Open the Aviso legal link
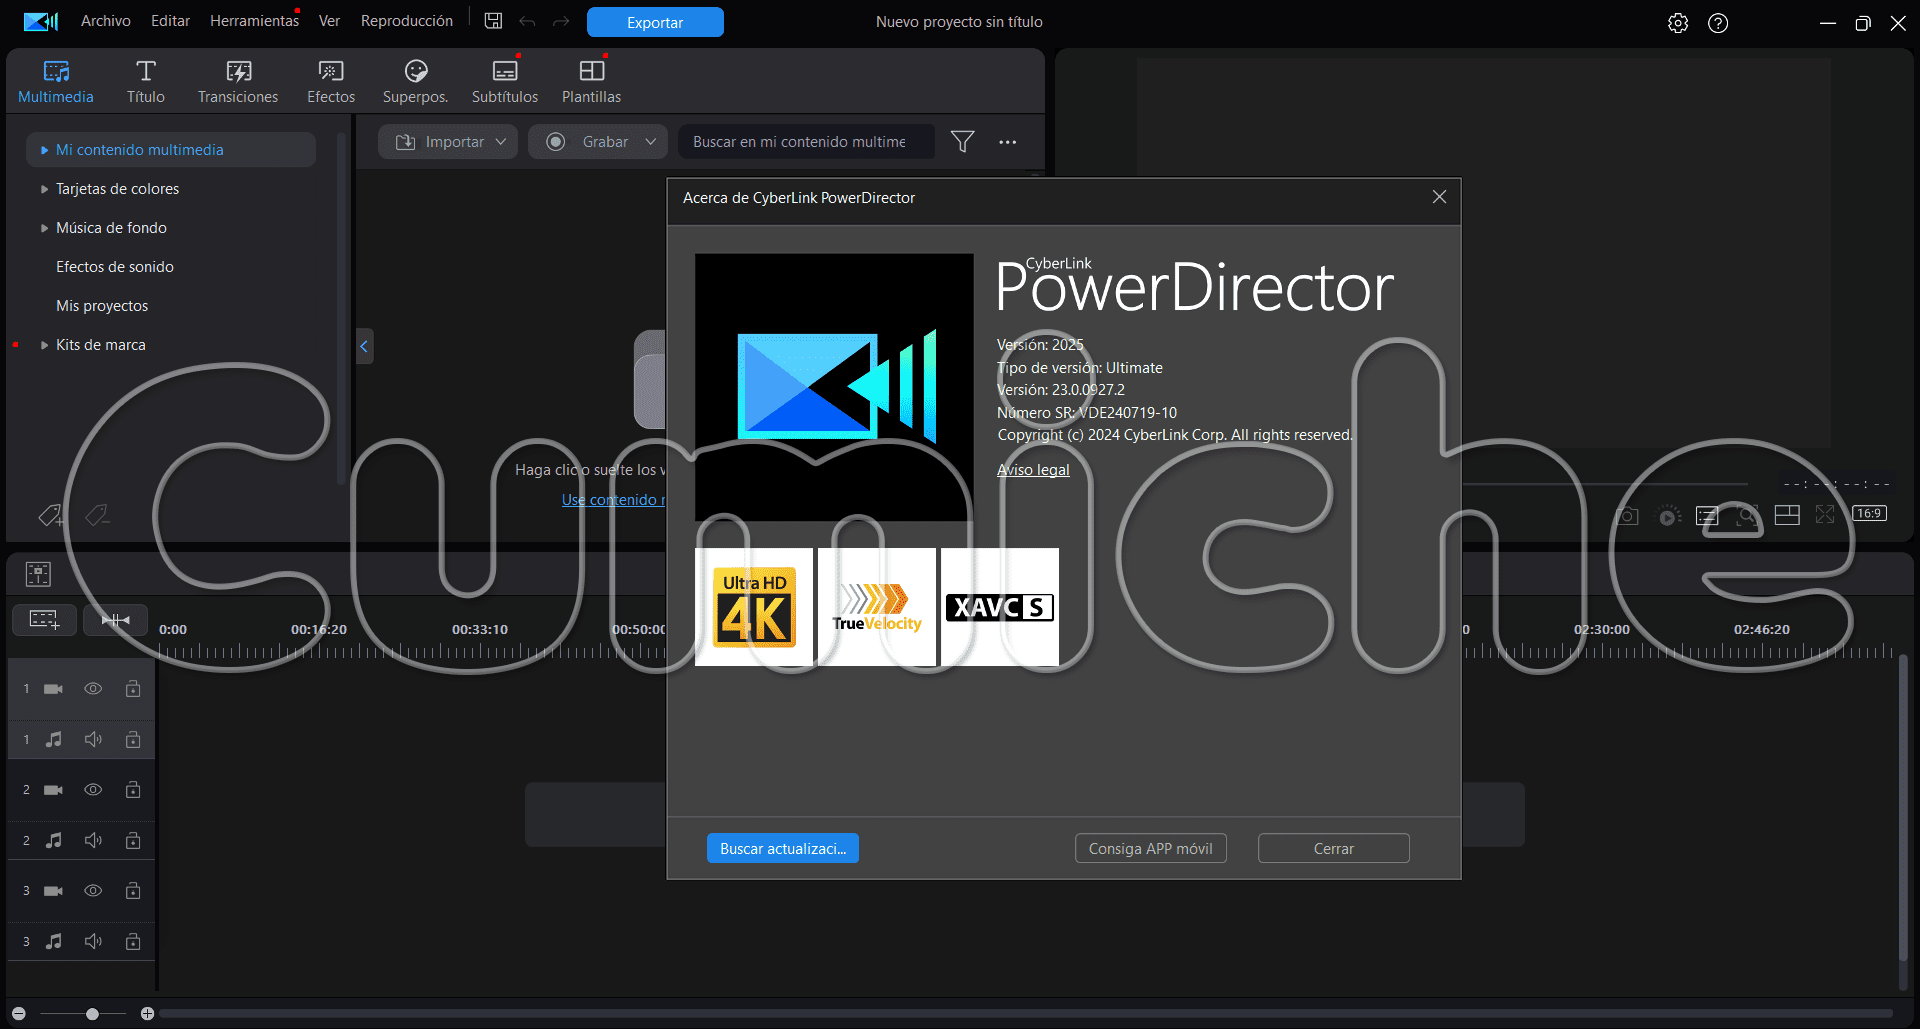Image resolution: width=1920 pixels, height=1029 pixels. click(1033, 470)
